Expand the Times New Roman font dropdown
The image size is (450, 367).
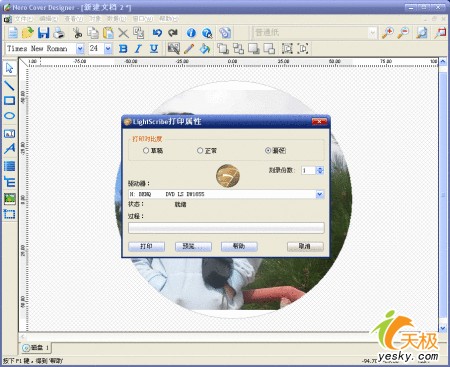click(80, 49)
